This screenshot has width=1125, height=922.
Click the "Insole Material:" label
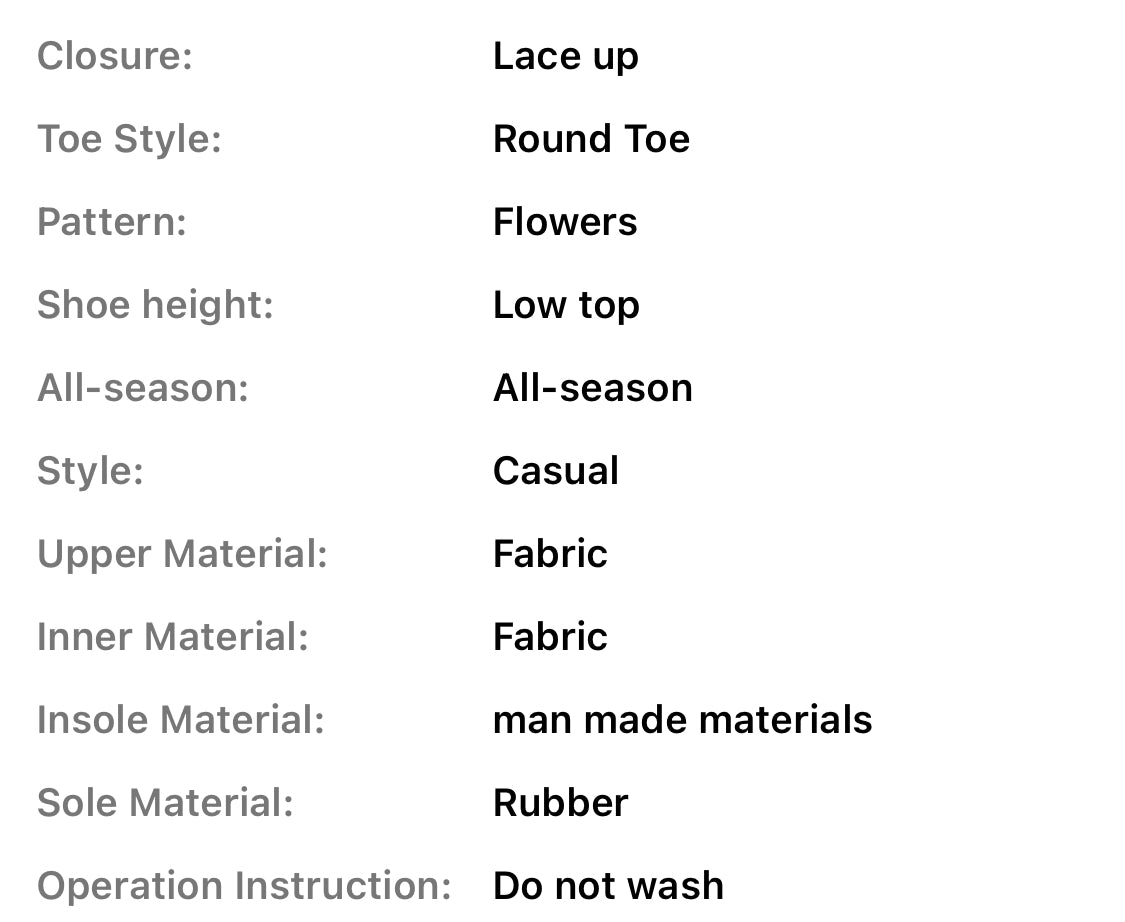point(181,720)
